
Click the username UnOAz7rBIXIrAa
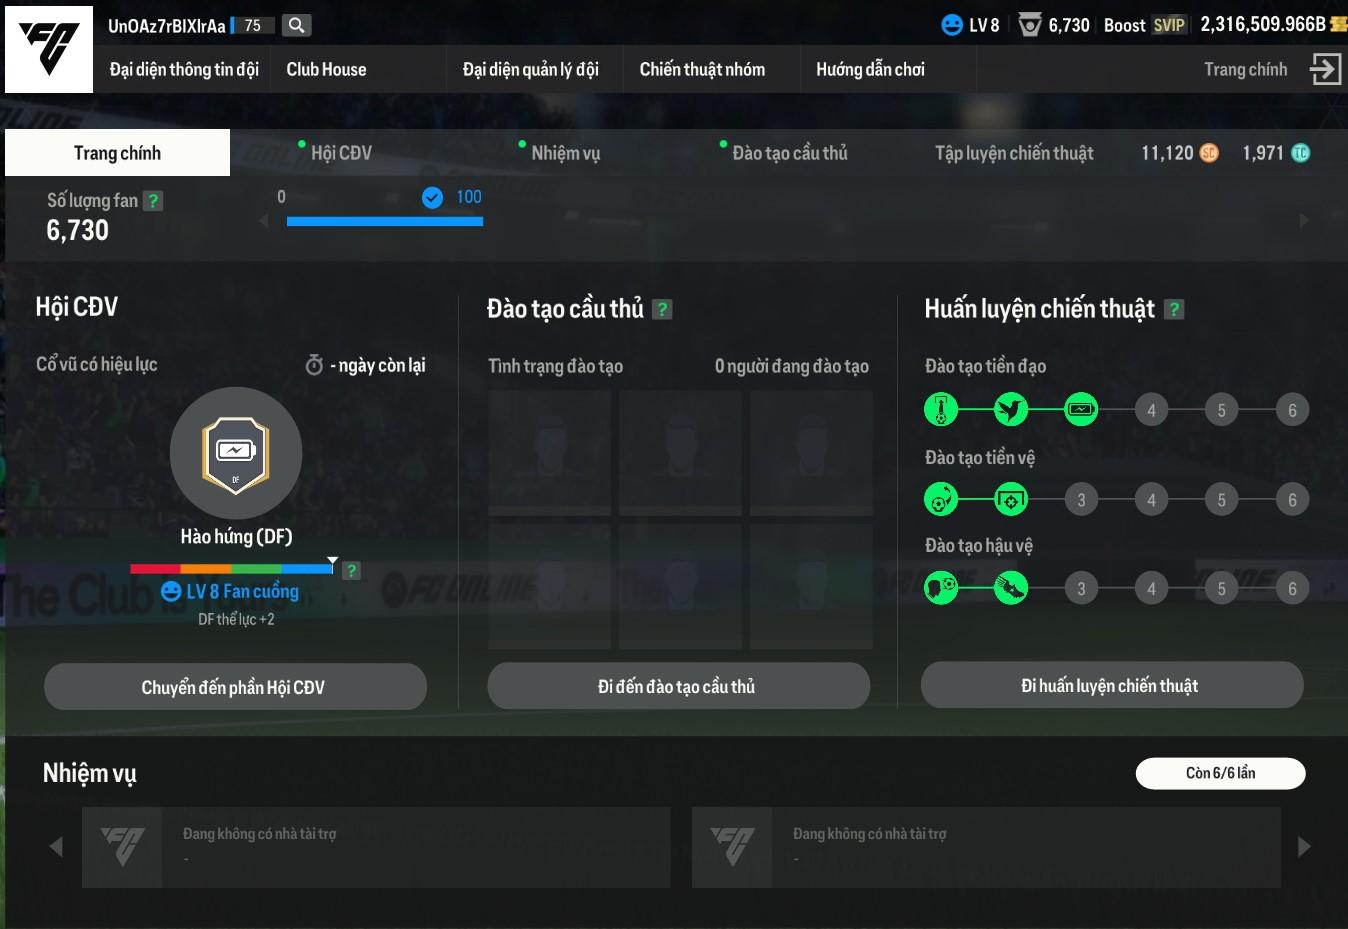click(x=167, y=26)
